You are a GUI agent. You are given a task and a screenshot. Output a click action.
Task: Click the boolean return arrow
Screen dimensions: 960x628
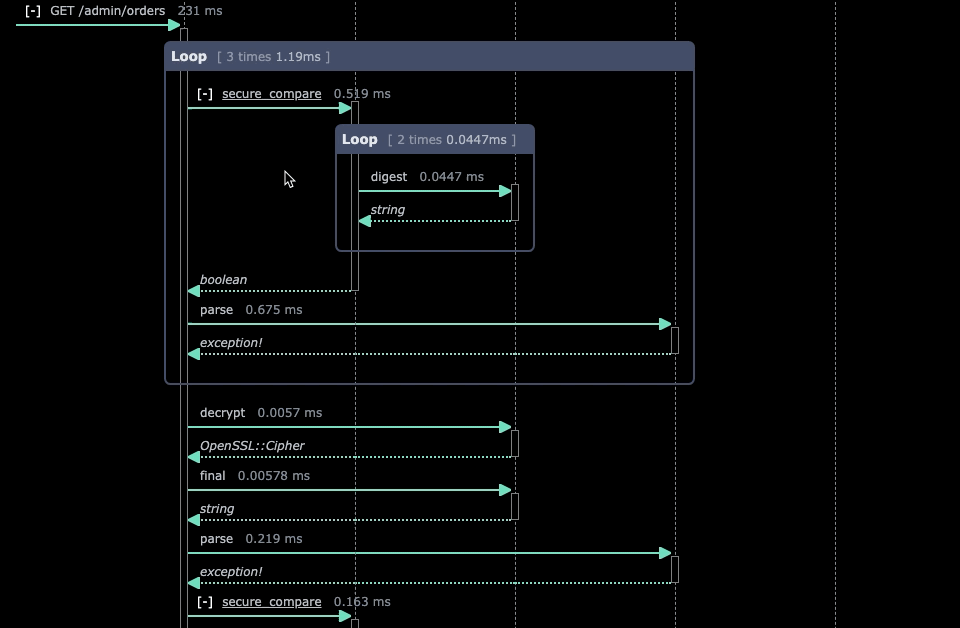click(x=270, y=290)
